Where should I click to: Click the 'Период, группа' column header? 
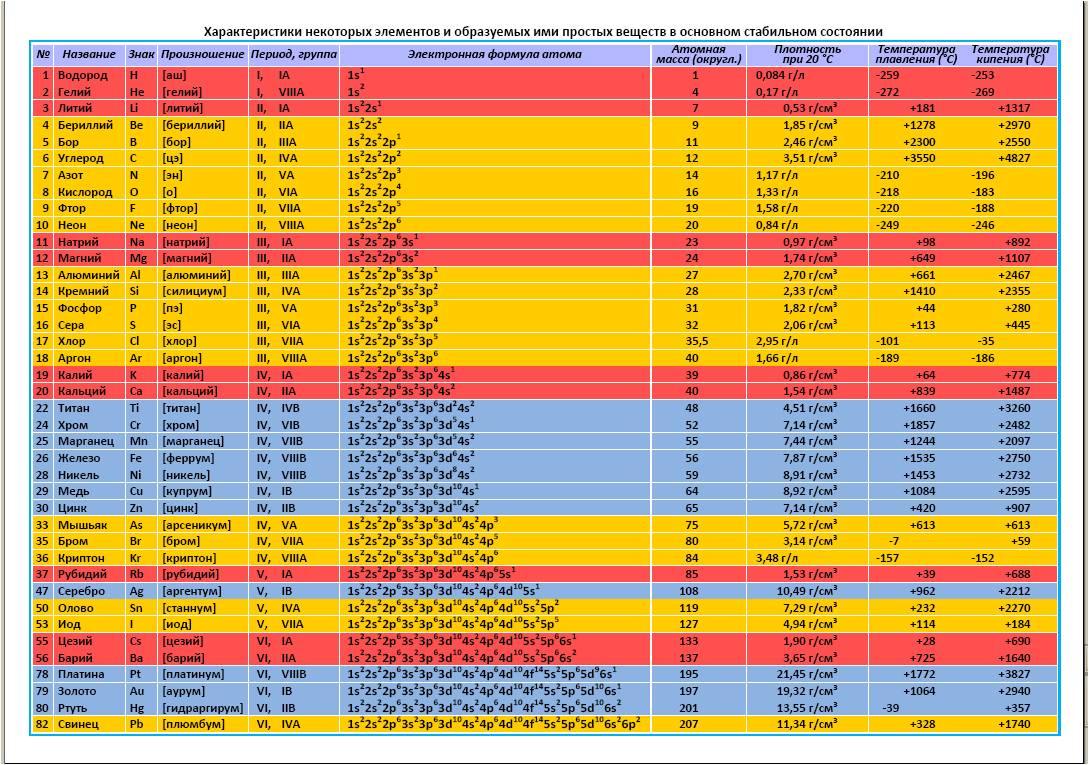pos(294,54)
